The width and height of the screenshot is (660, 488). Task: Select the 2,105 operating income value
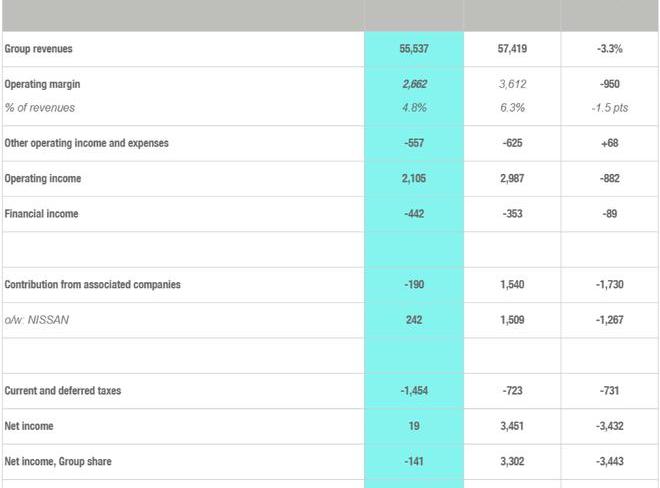click(414, 179)
